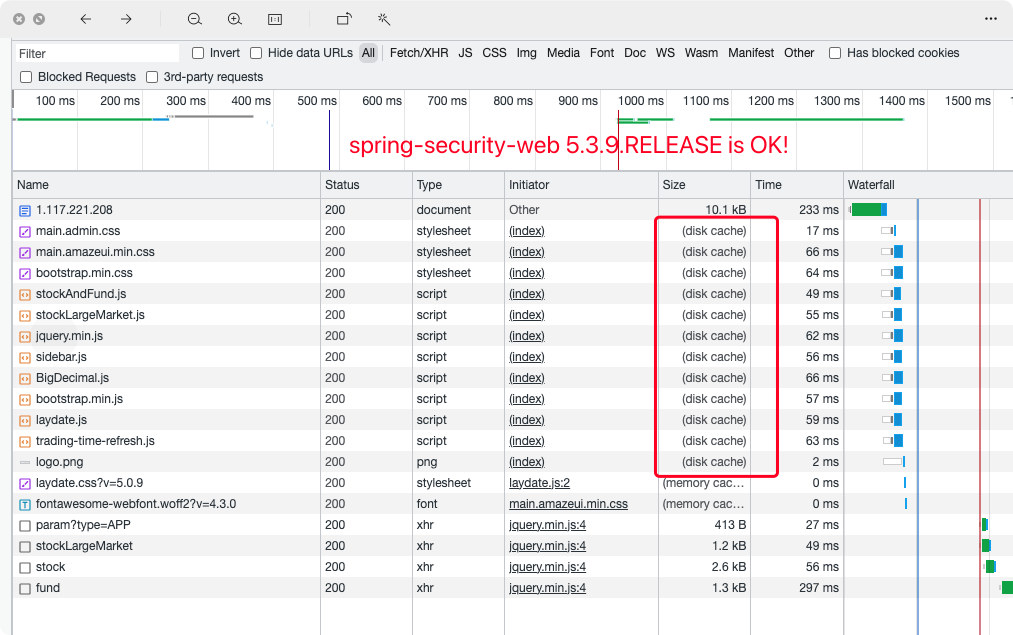Click the jquery.min.js:4 initiator for stock

tap(547, 566)
